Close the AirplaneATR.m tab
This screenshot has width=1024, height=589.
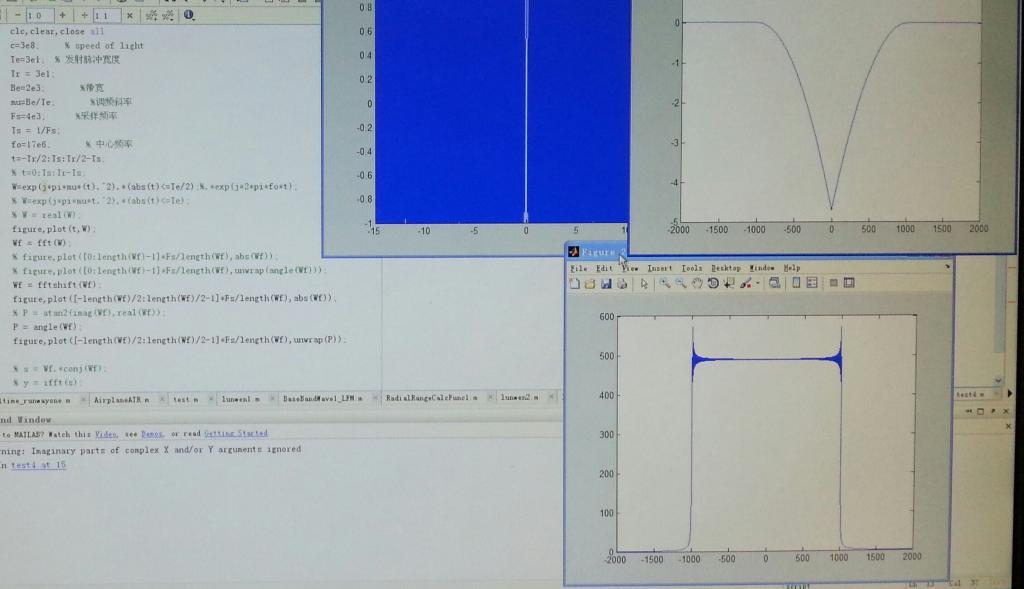pos(162,400)
